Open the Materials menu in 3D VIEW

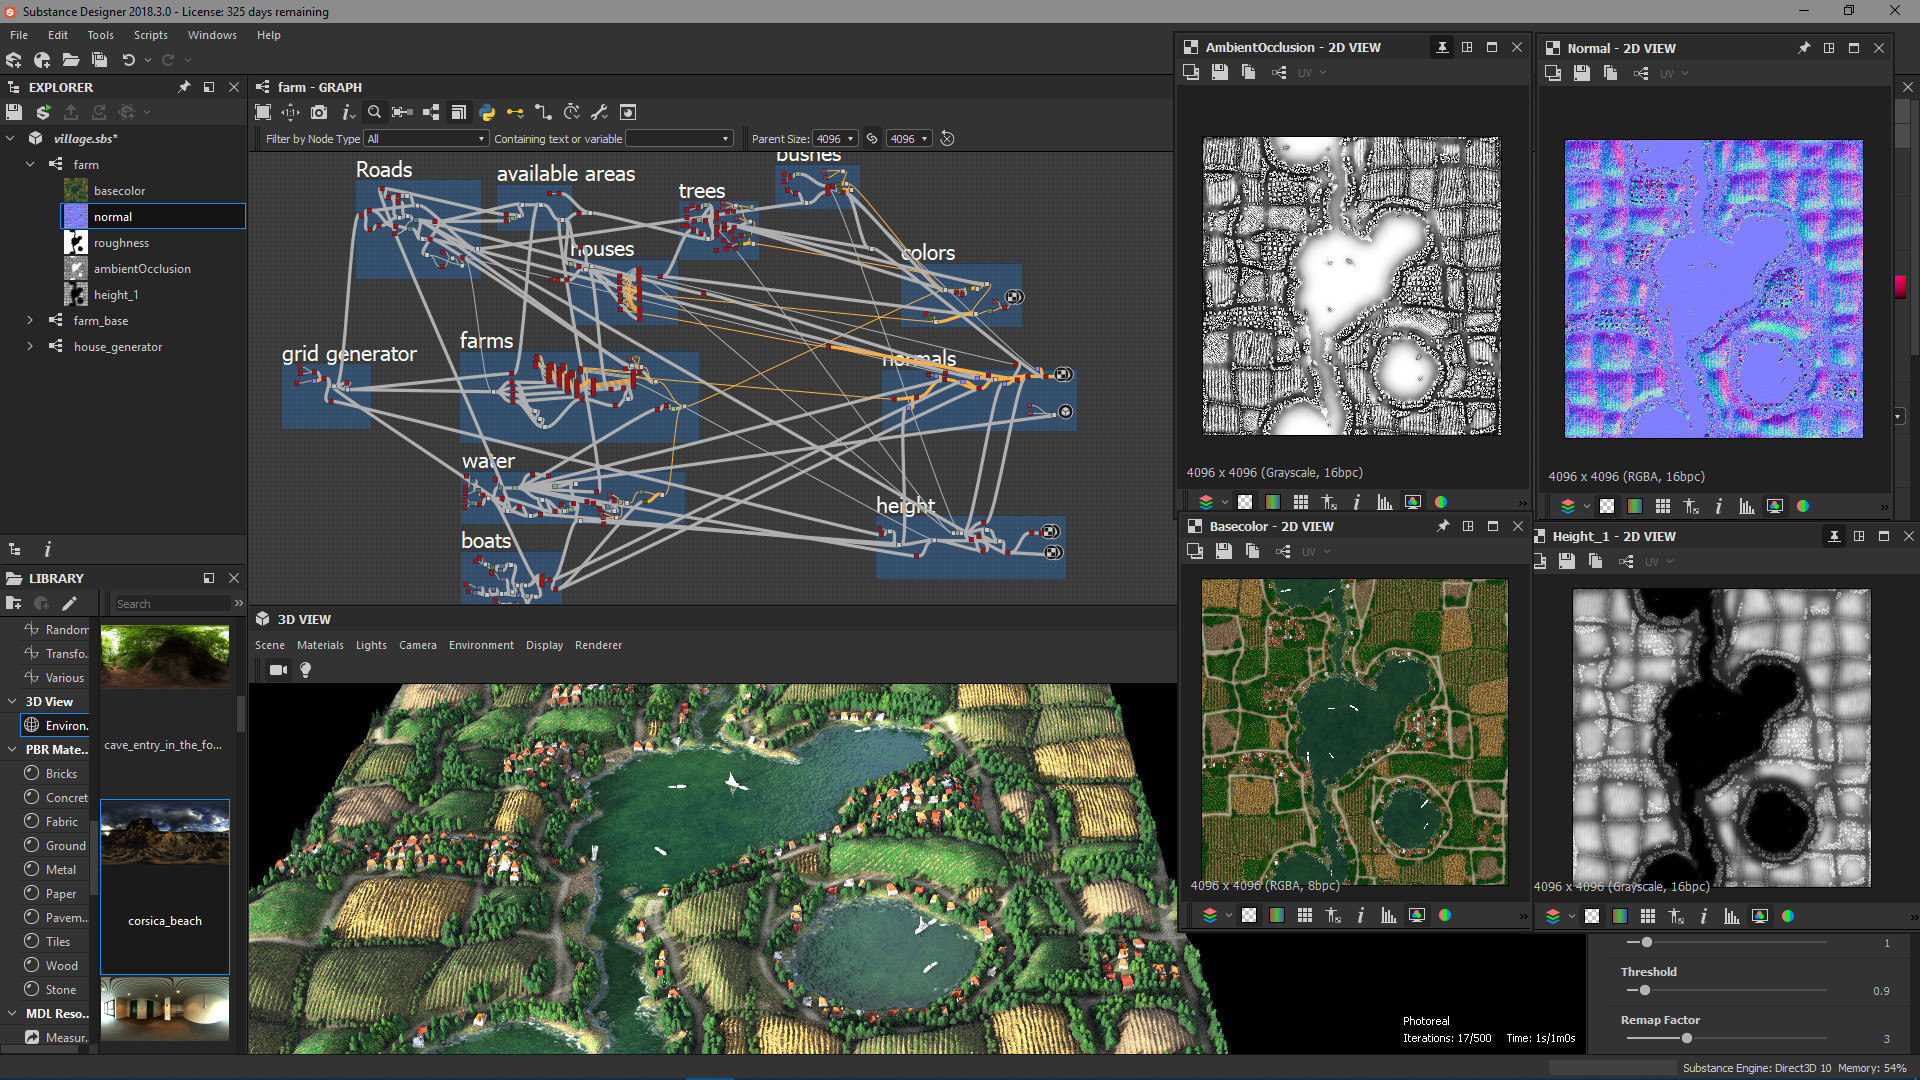point(320,645)
